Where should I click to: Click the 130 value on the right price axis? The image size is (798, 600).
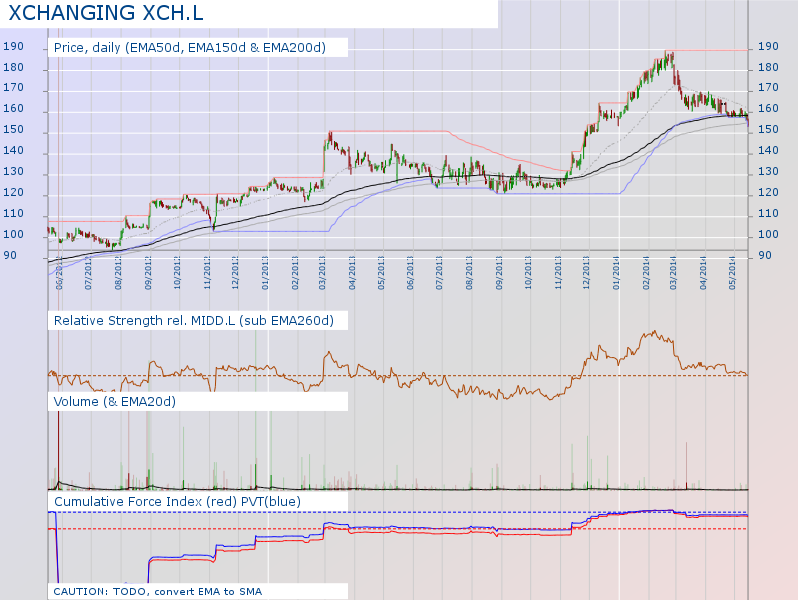(768, 172)
